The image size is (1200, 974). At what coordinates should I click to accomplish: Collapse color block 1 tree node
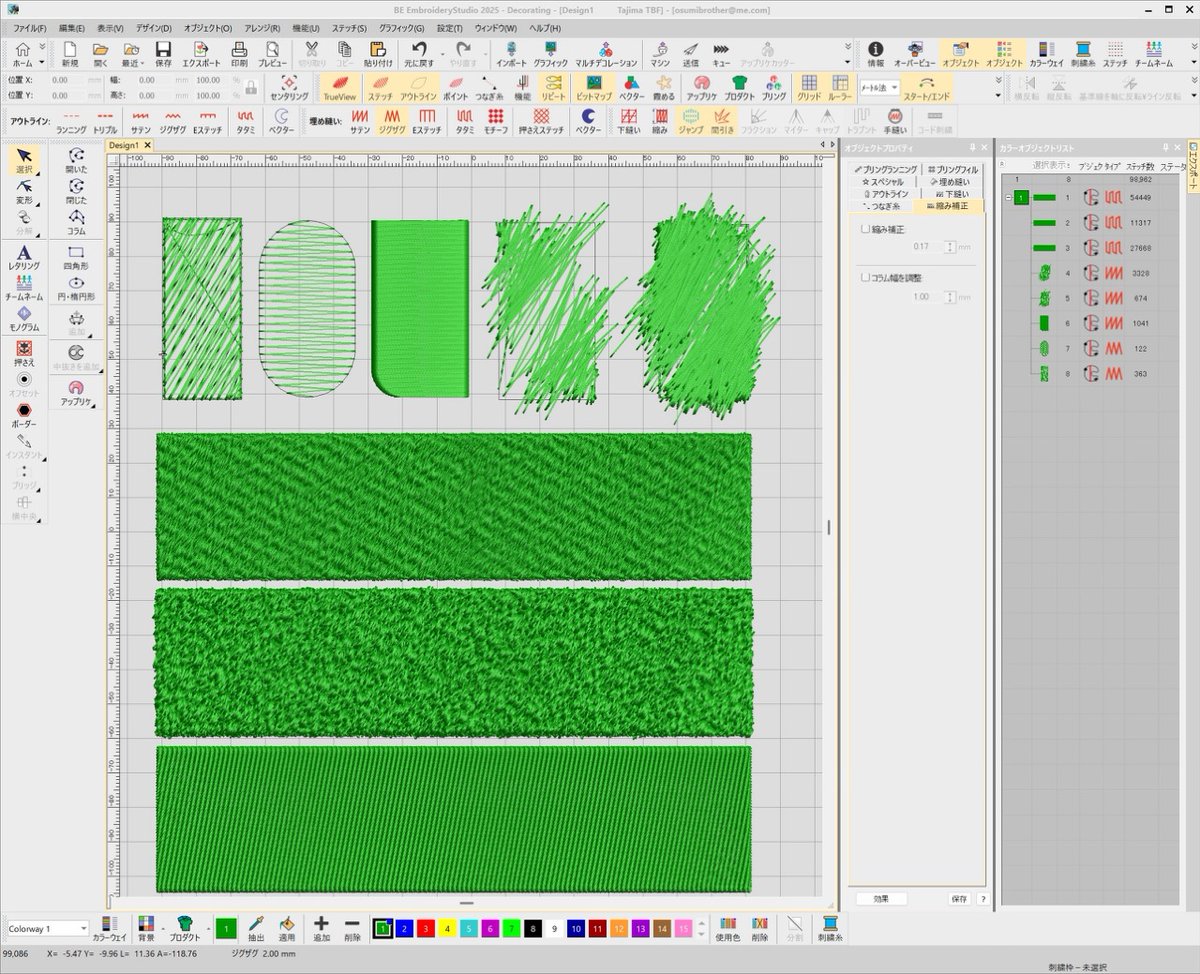point(1008,198)
